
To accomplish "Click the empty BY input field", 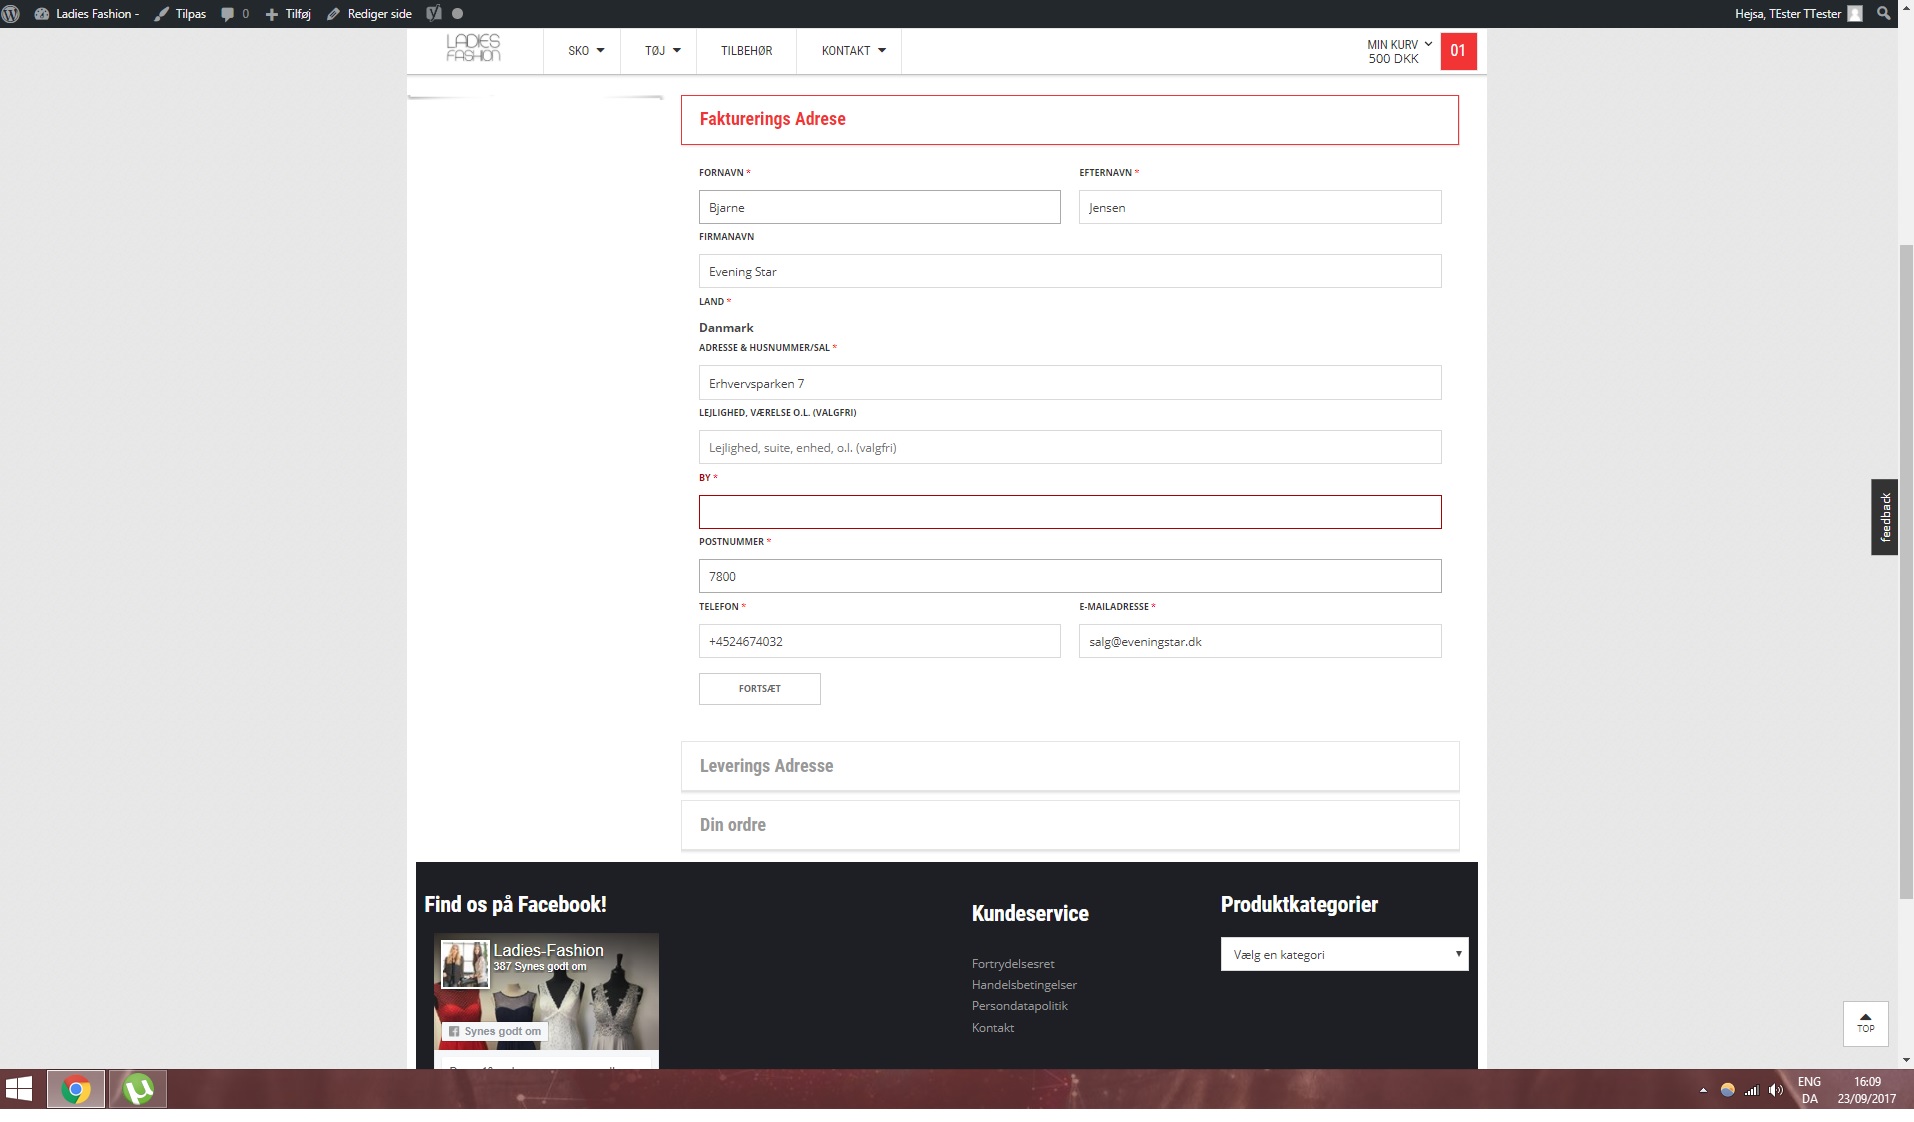I will (1069, 512).
